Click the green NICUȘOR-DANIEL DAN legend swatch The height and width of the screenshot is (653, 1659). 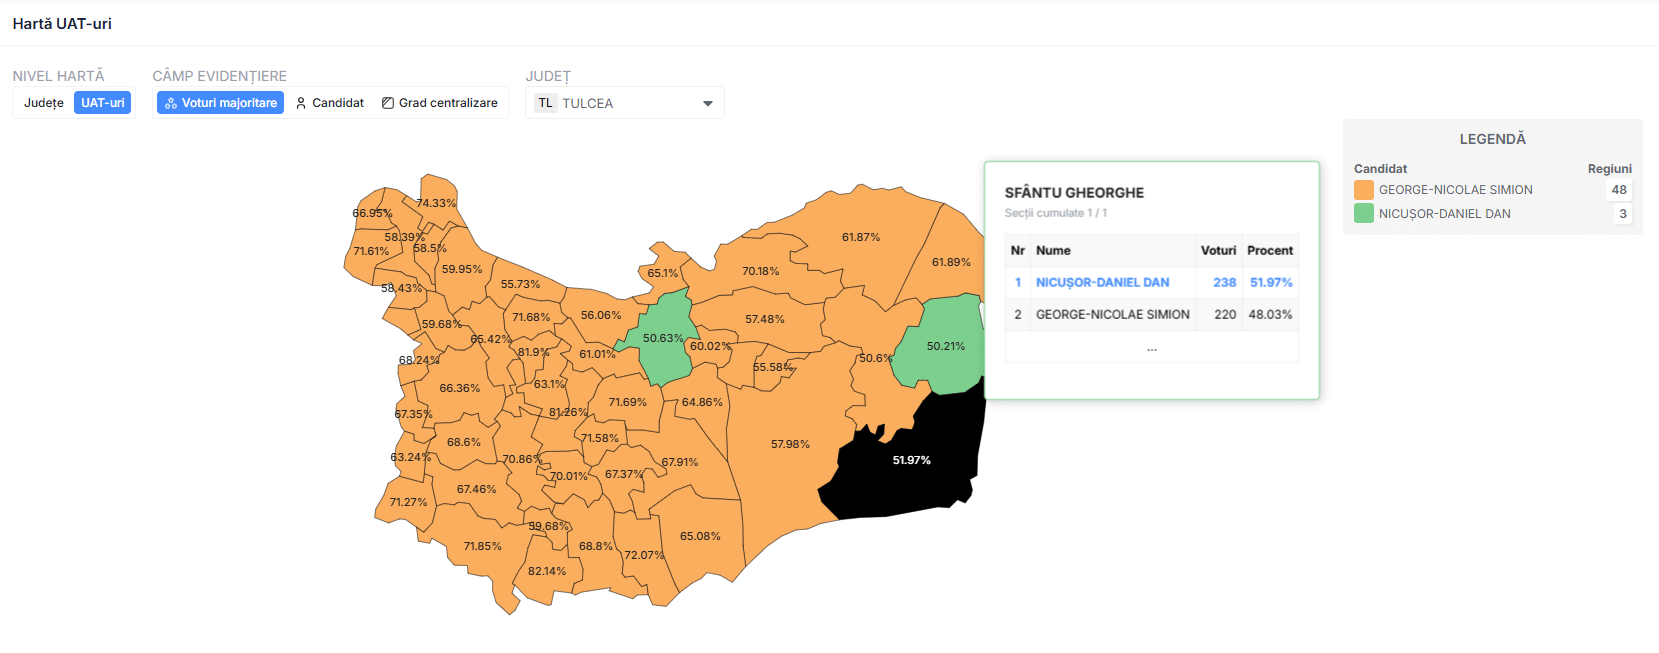point(1364,214)
